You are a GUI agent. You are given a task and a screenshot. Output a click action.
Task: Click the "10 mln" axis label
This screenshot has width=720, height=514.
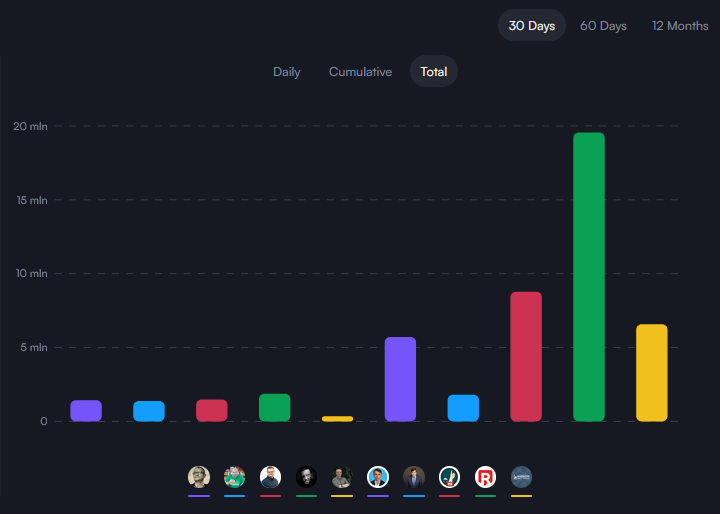[x=31, y=273]
